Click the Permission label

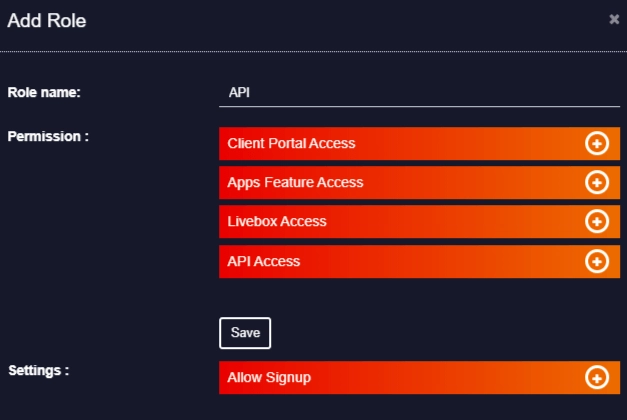48,136
